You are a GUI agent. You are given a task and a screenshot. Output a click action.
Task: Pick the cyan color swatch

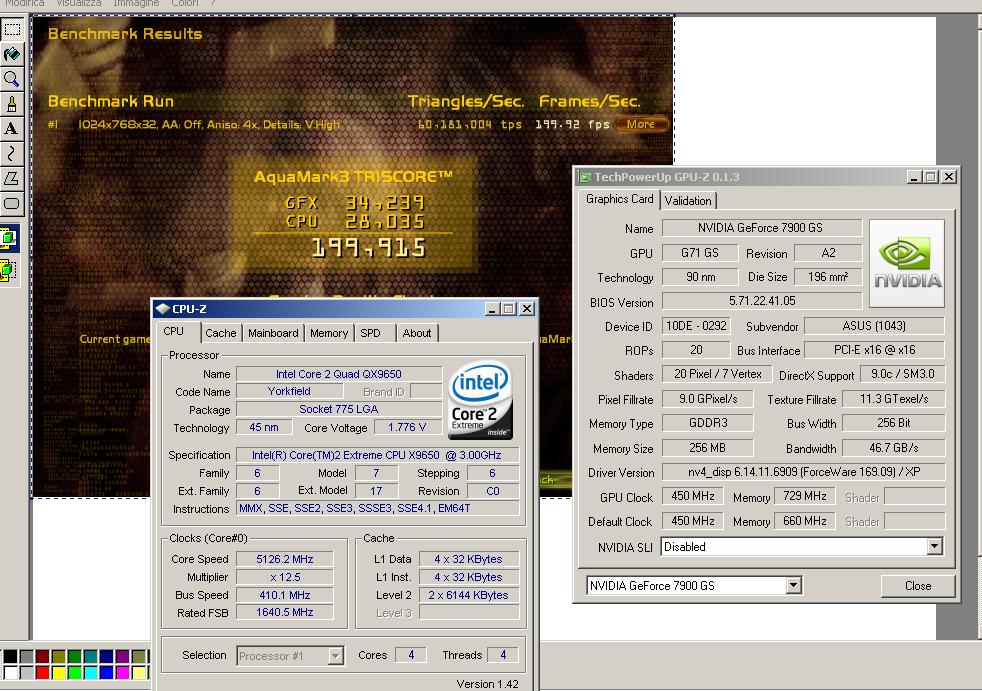tap(91, 673)
